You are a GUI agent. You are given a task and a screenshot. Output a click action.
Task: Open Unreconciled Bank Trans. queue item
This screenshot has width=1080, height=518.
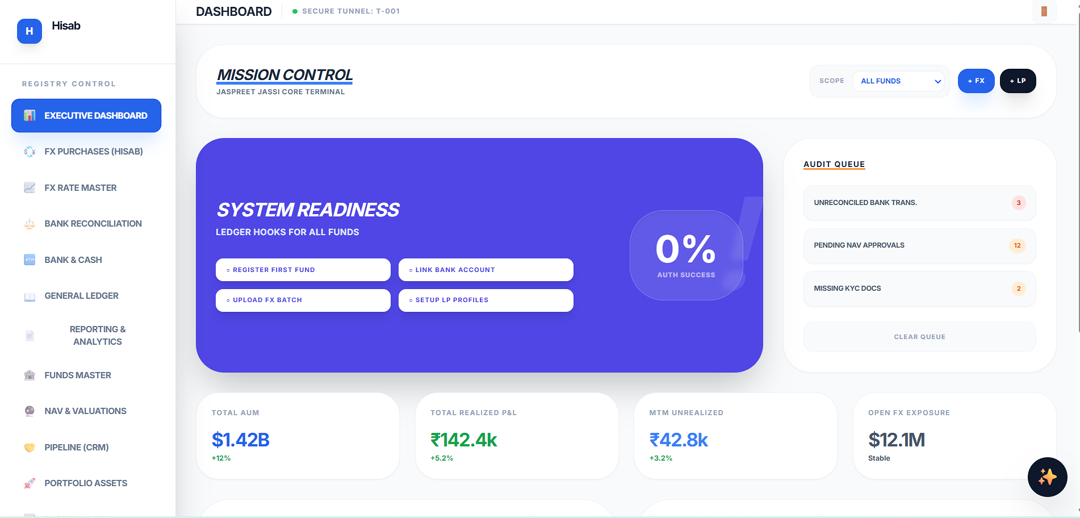point(919,203)
